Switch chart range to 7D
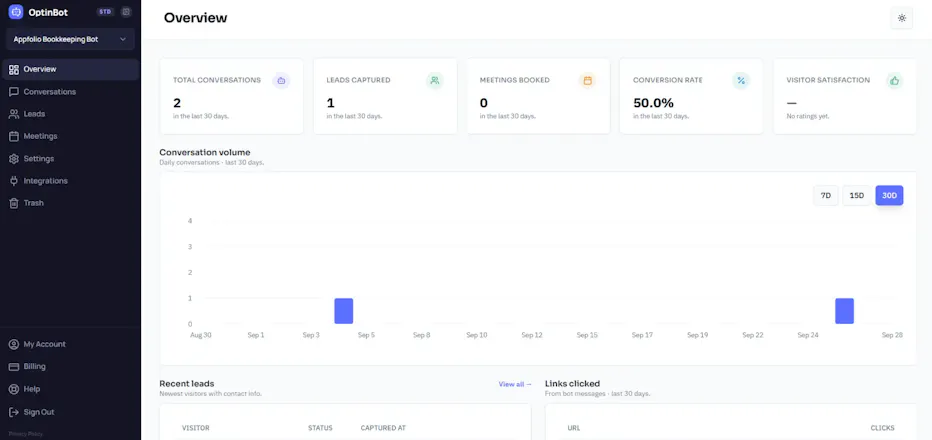This screenshot has height=440, width=932. click(x=826, y=196)
